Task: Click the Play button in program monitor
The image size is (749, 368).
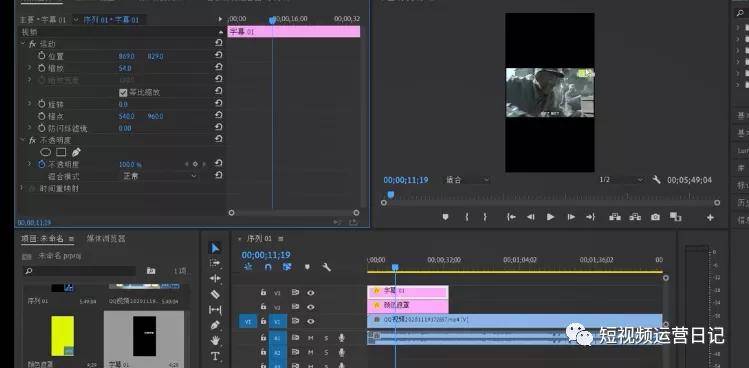Action: click(x=550, y=217)
